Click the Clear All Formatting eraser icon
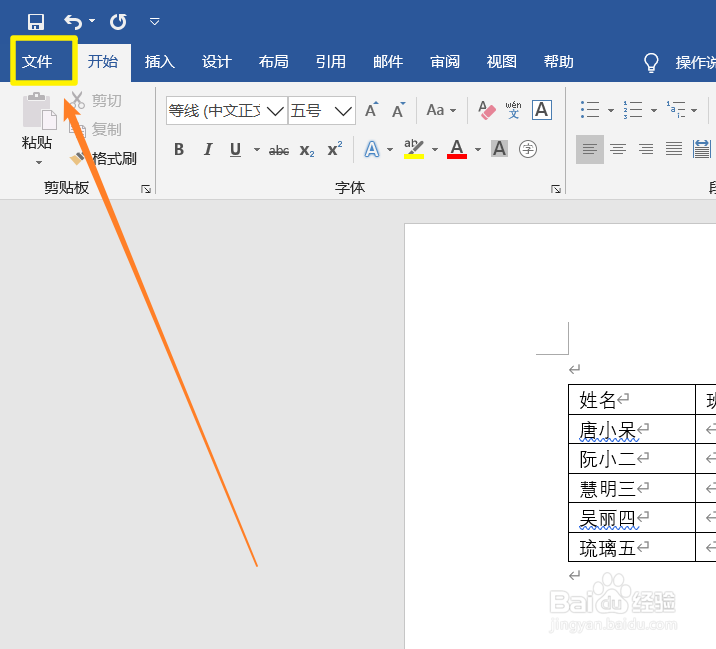 tap(486, 110)
